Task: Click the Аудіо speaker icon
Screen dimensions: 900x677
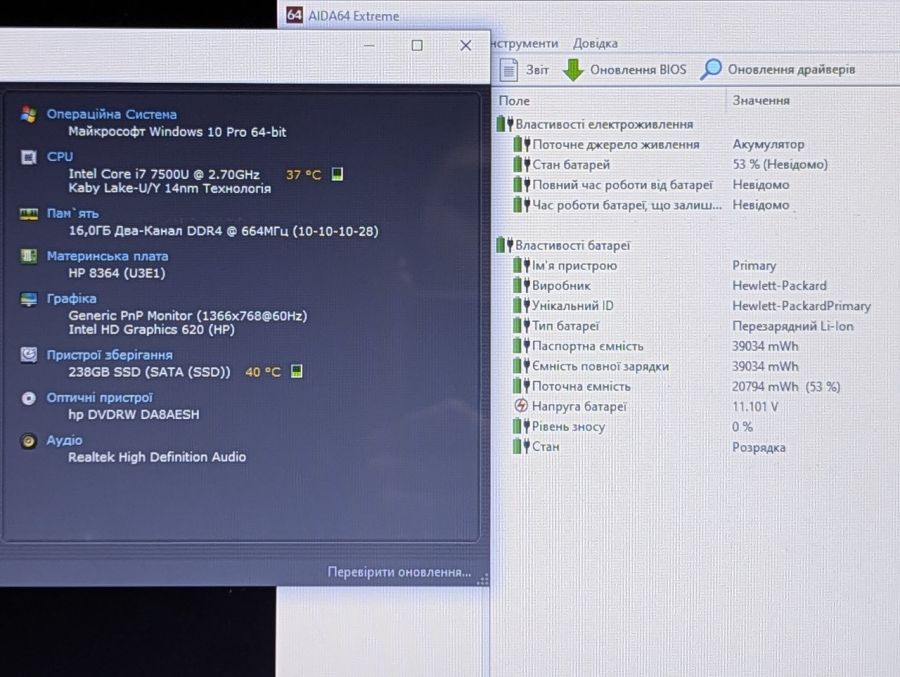Action: pos(29,440)
